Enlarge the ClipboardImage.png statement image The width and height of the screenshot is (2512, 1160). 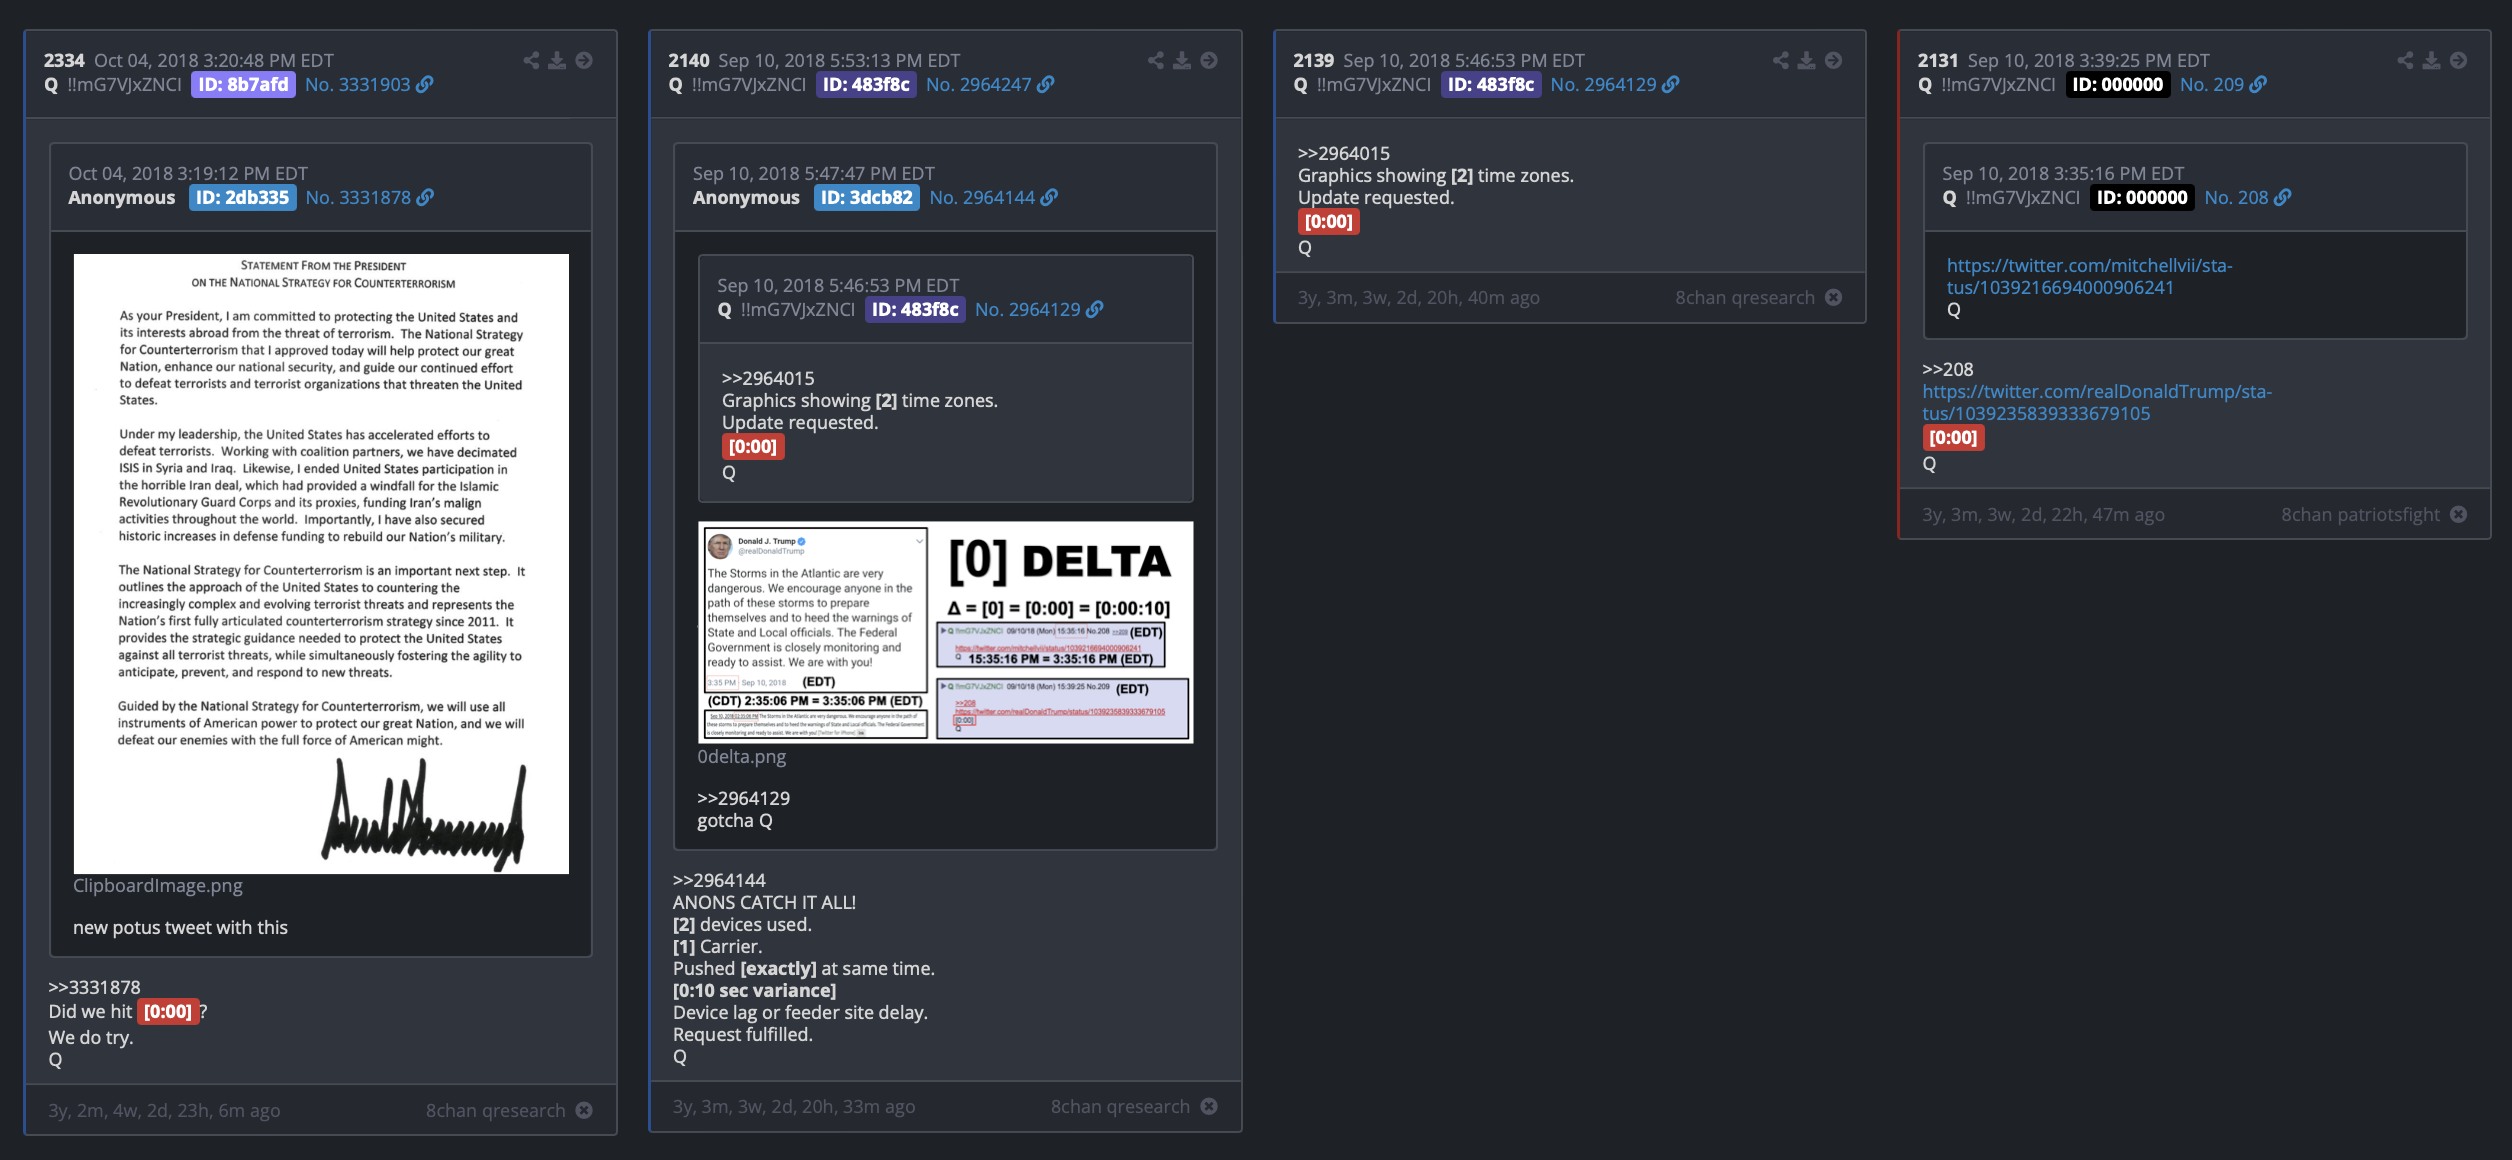[321, 564]
